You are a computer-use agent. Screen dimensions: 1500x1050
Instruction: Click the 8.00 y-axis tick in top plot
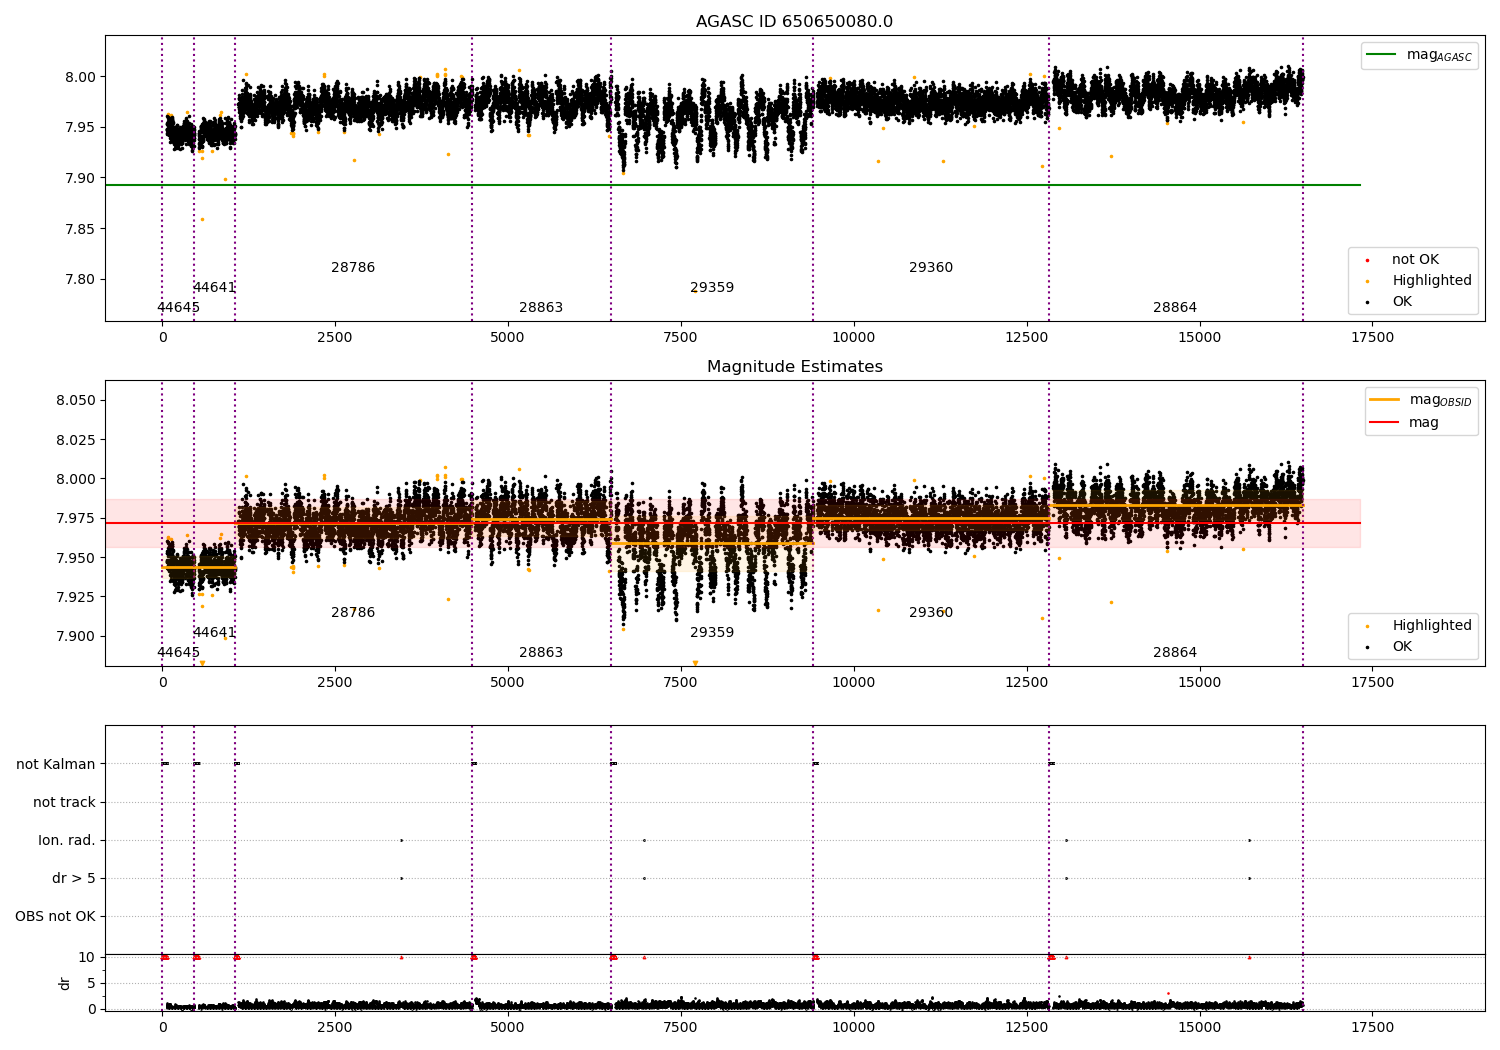[x=82, y=77]
